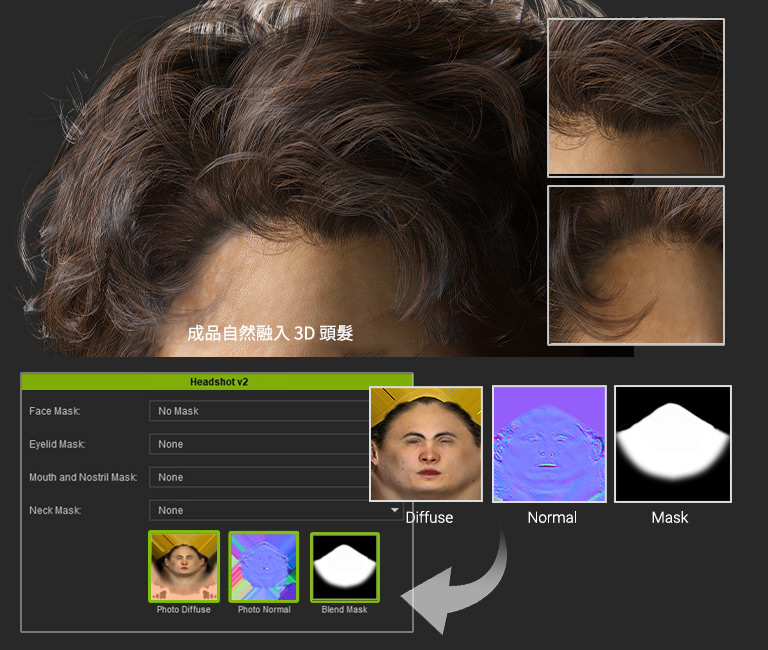
Task: Click the Face Mask field label
Action: click(x=55, y=411)
